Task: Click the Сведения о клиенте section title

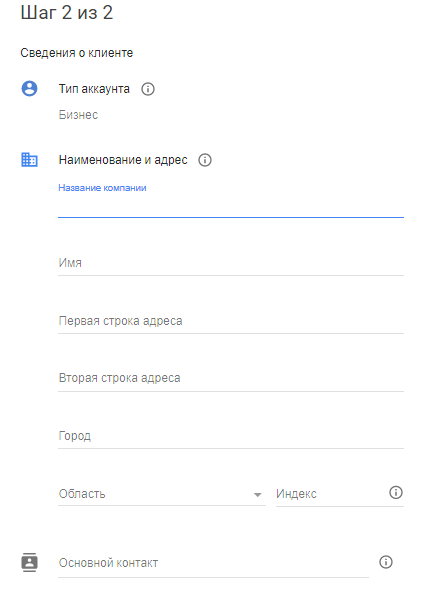Action: click(x=77, y=53)
